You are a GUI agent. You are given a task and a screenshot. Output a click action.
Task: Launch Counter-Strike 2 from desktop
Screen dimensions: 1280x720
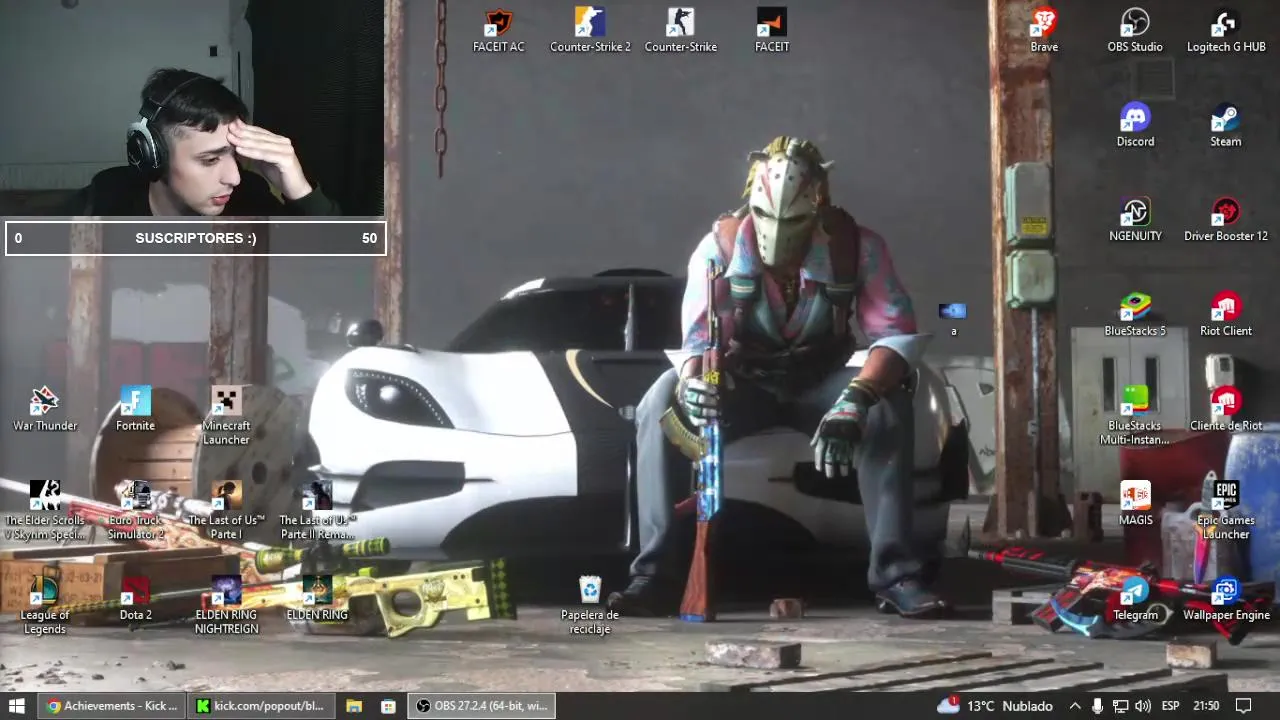tap(590, 30)
